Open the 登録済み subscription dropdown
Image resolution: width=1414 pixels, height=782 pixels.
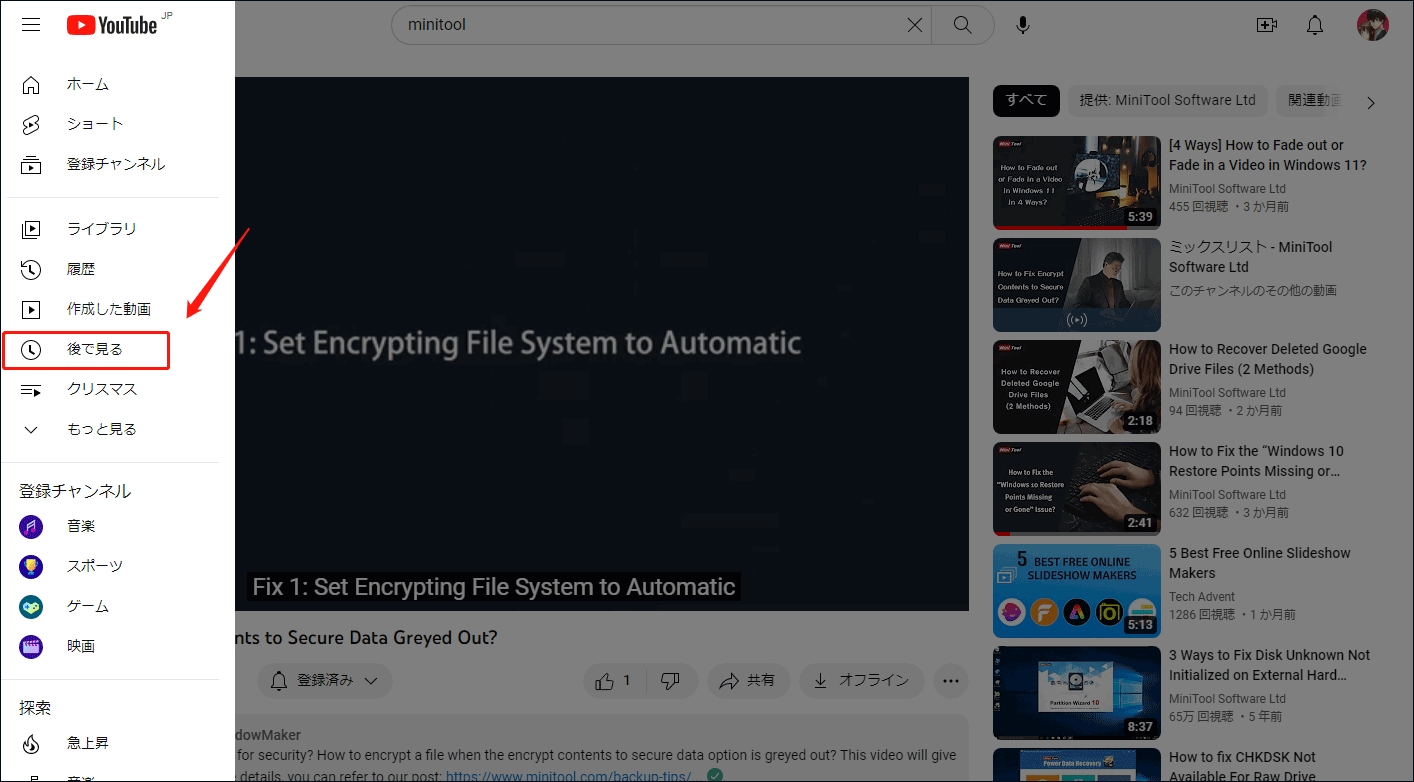click(325, 681)
